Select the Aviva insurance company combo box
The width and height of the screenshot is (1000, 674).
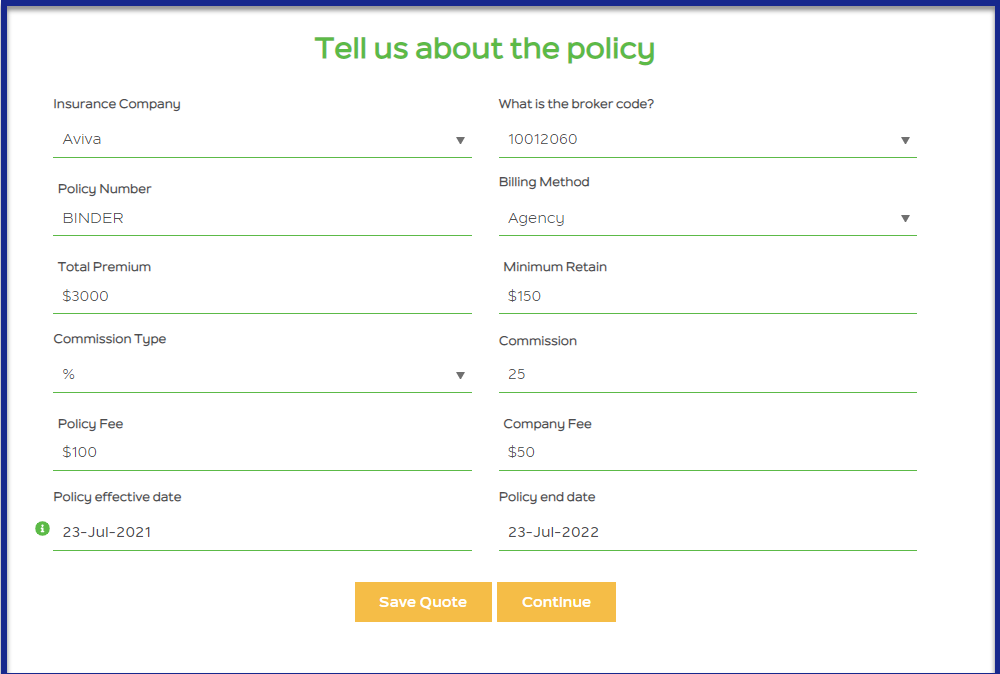262,140
